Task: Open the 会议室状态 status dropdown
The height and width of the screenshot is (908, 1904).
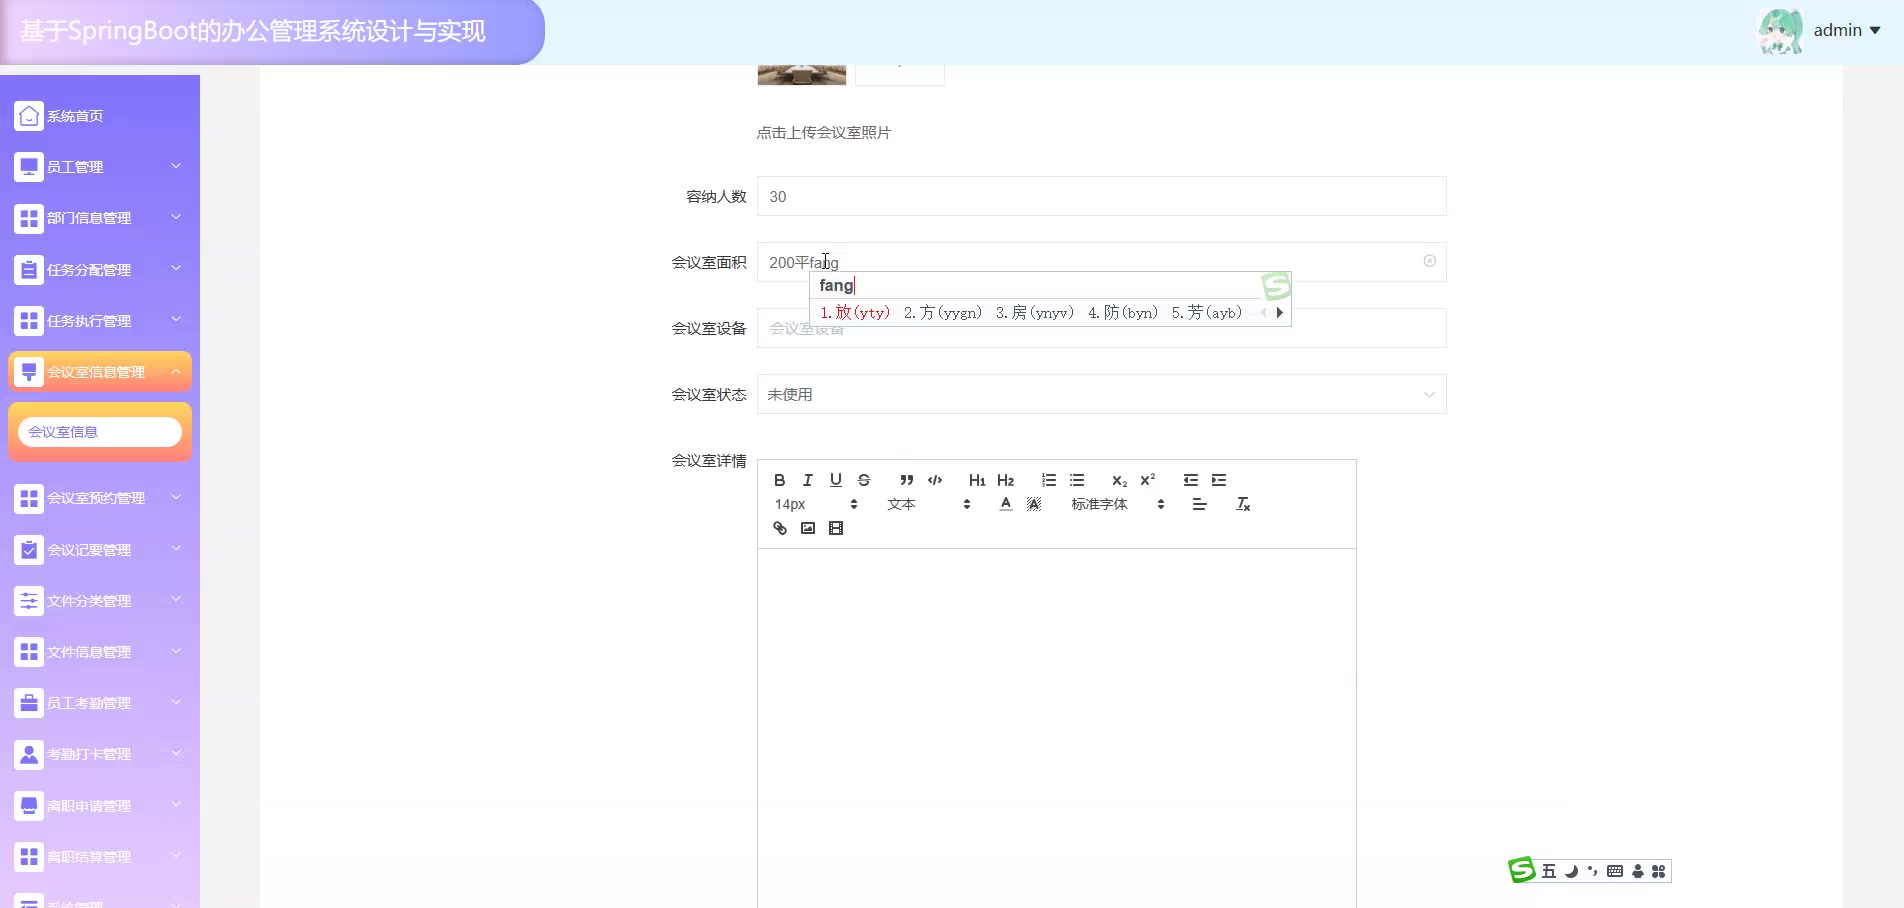Action: point(1100,394)
